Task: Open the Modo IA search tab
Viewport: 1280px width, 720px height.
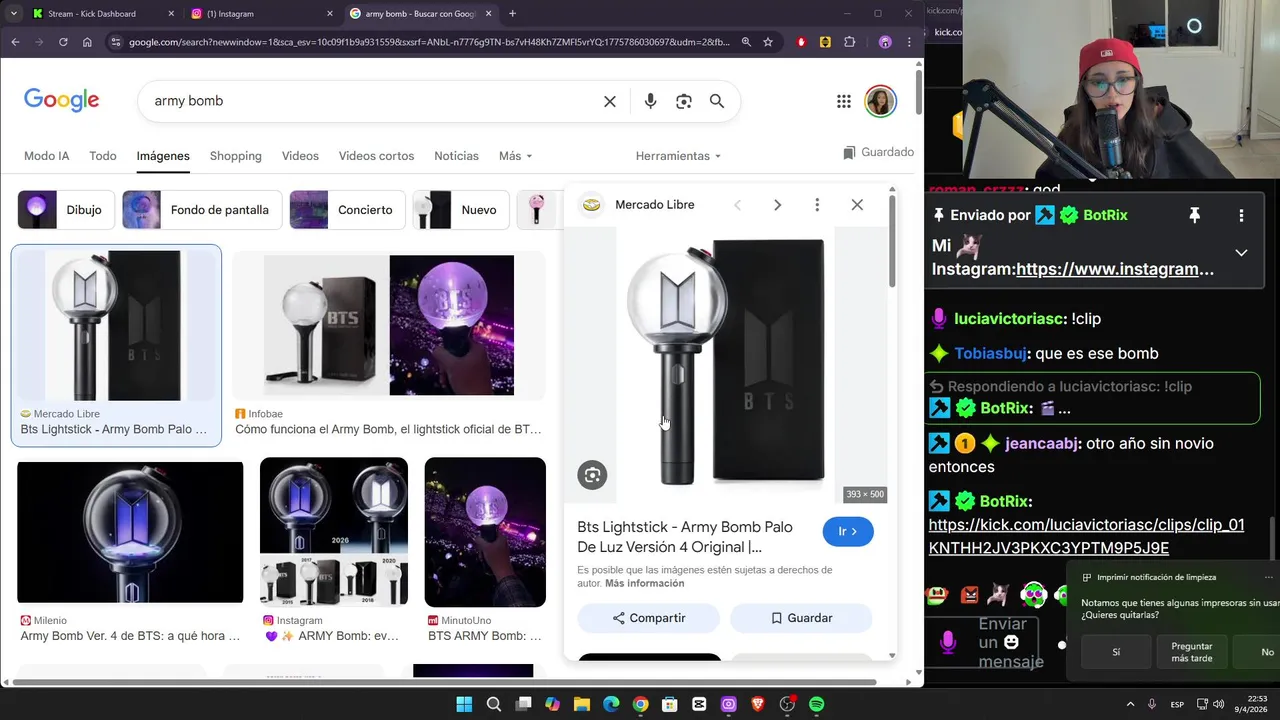Action: 47,156
